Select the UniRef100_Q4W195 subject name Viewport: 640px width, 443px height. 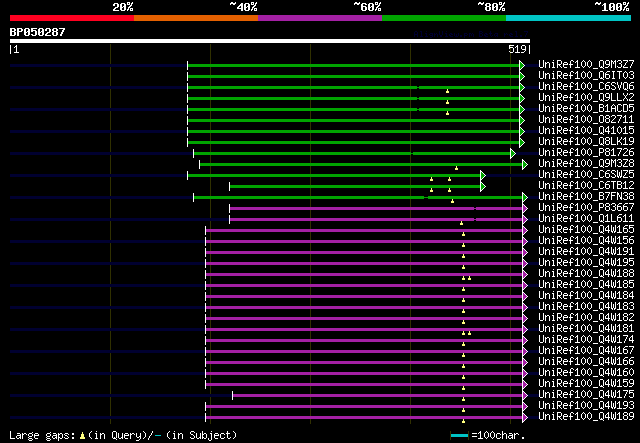coord(586,263)
